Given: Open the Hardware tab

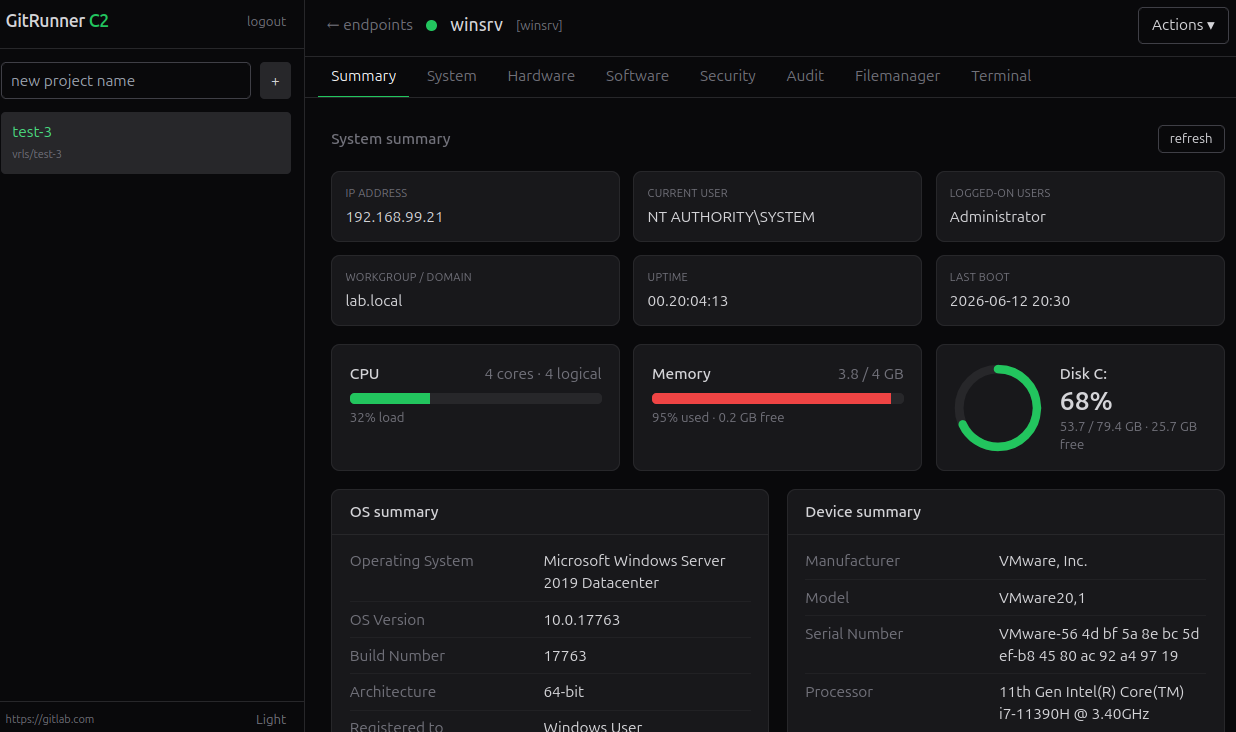Looking at the screenshot, I should [541, 76].
